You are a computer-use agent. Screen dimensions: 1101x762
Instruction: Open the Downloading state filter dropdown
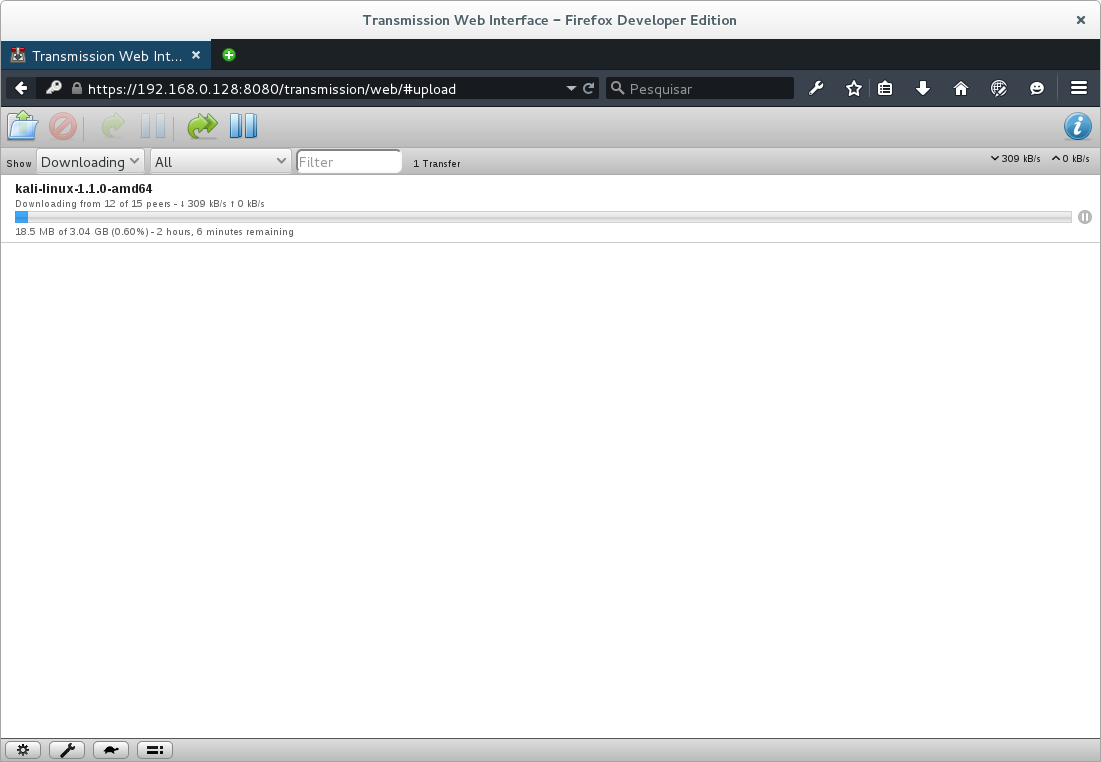coord(90,162)
